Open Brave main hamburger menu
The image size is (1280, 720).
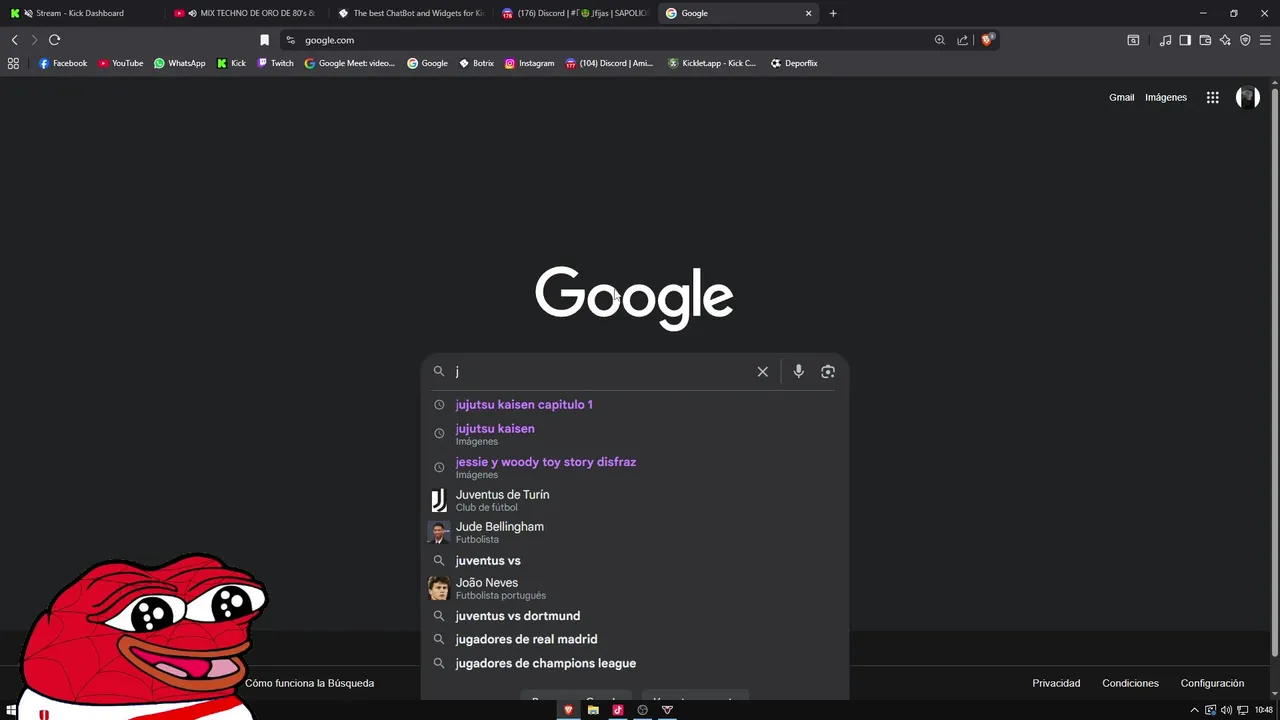click(1265, 40)
